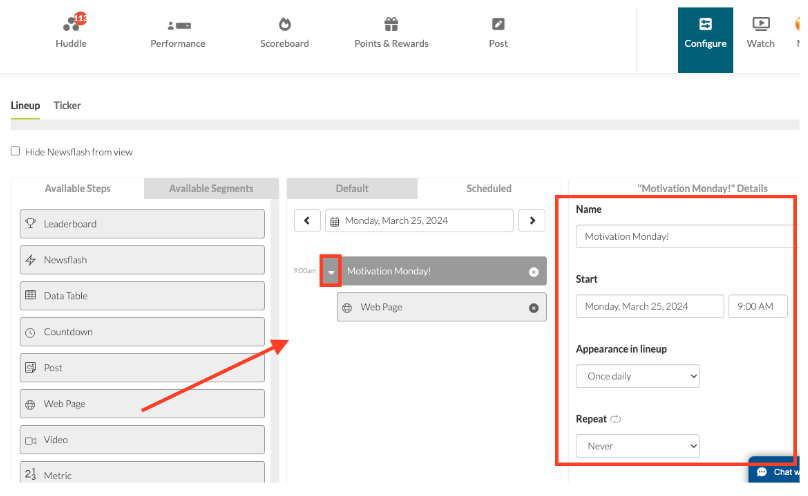The image size is (808, 496).
Task: Click the Countdown step button
Action: pyautogui.click(x=142, y=332)
